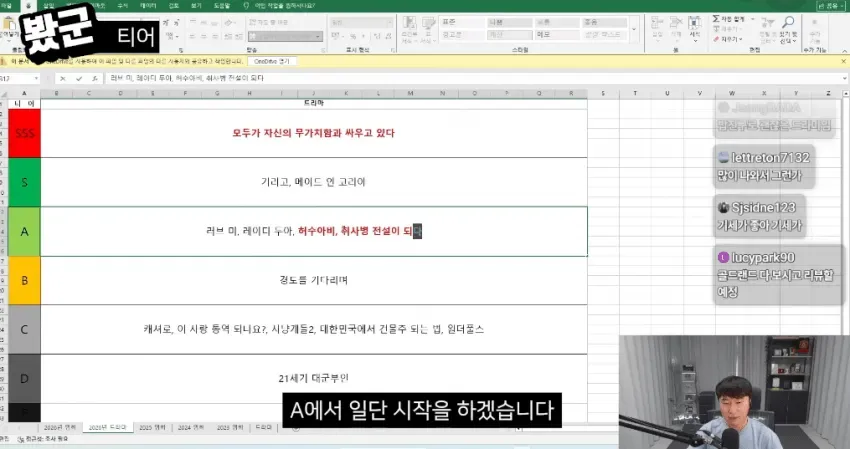Click the decrease indent icon
Image resolution: width=850 pixels, height=449 pixels.
click(x=228, y=36)
